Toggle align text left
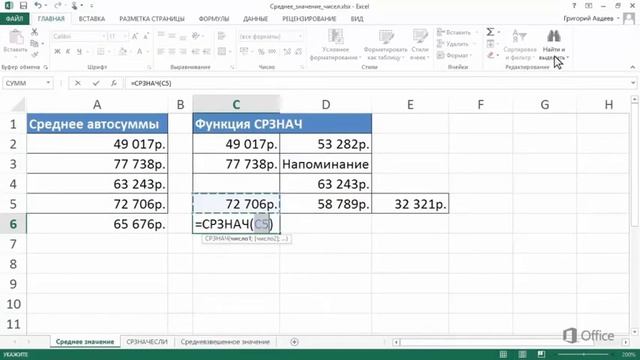This screenshot has height=360, width=640. tap(161, 51)
